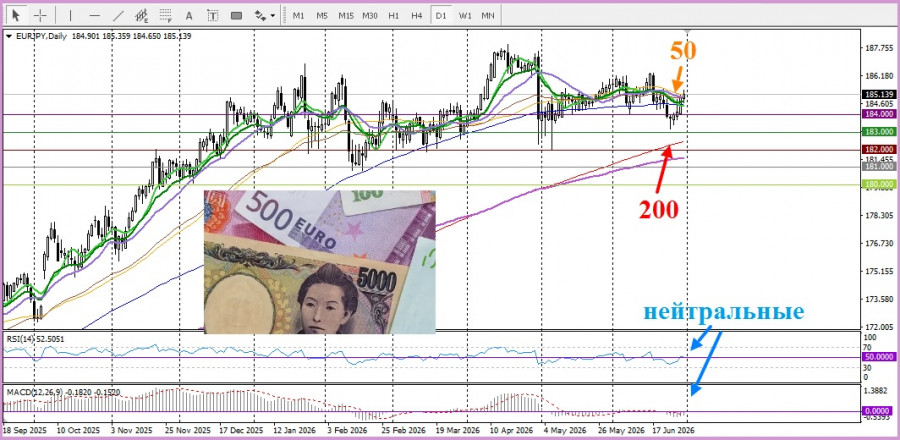Click the 12 Jan 2026 date label
Image resolution: width=900 pixels, height=440 pixels.
pos(293,429)
